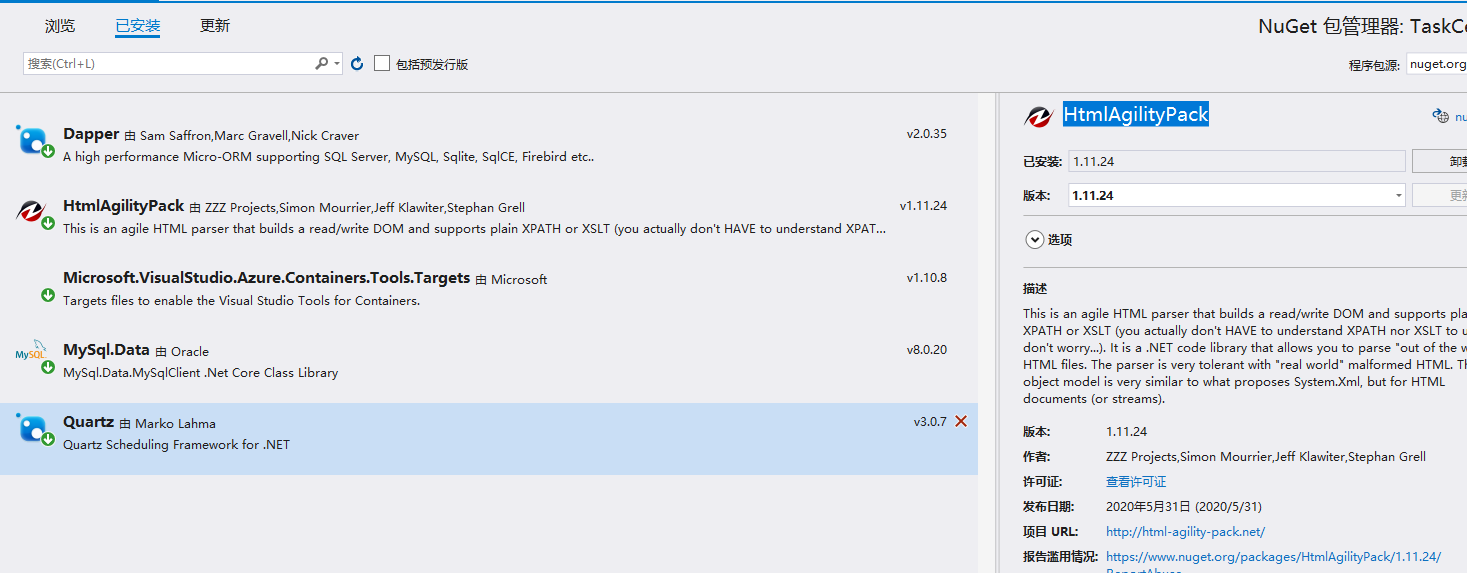Click the nuget.org globe icon in details
This screenshot has width=1467, height=573.
pos(1441,116)
